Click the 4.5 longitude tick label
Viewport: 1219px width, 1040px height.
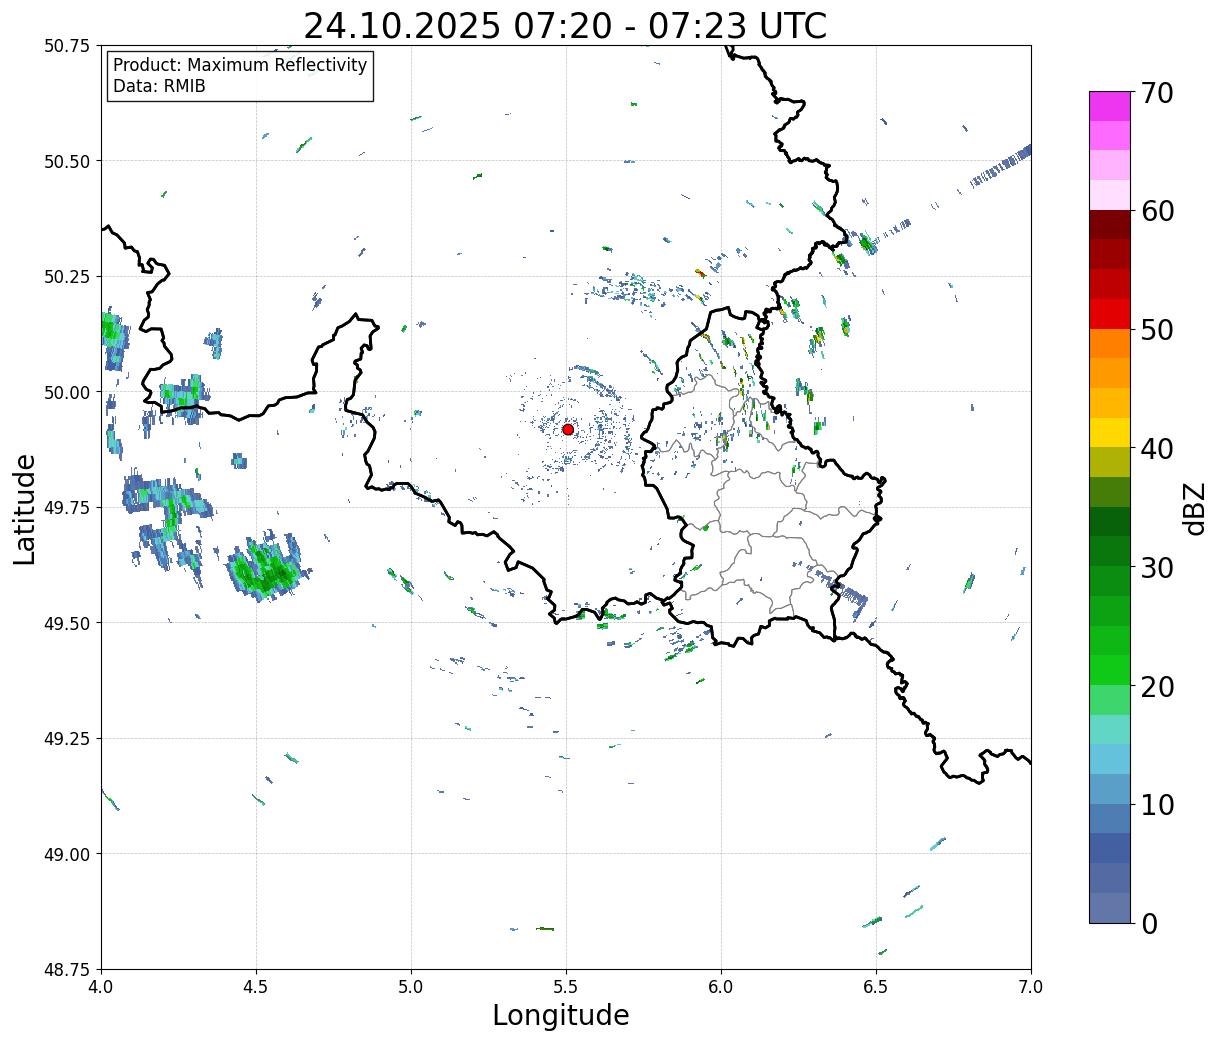[256, 987]
